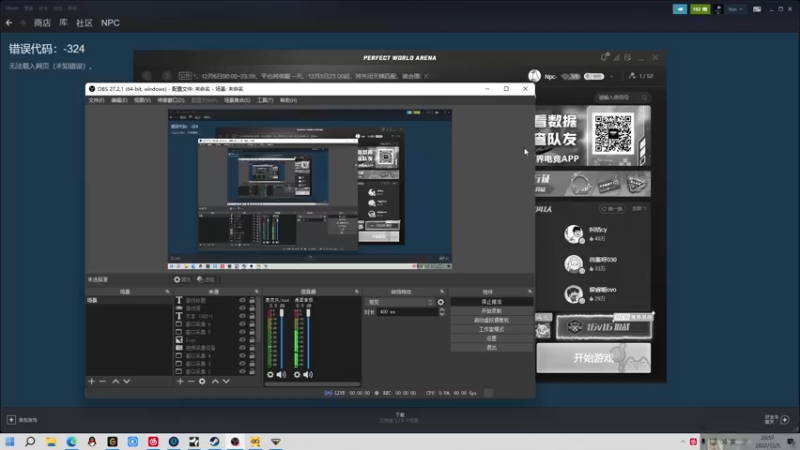Image resolution: width=800 pixels, height=450 pixels.
Task: Open scene transition type dropdown
Action: [400, 302]
